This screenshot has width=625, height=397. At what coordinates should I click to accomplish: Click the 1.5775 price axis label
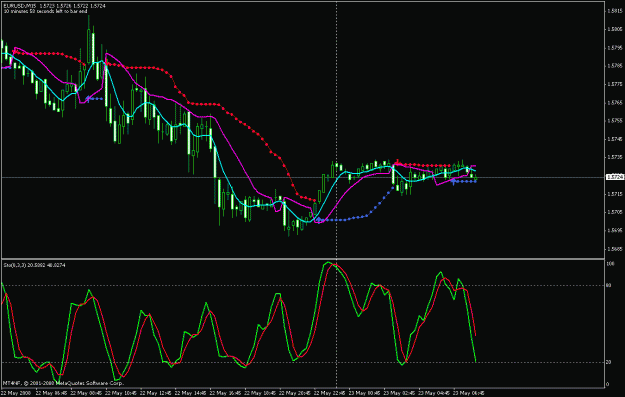[615, 85]
